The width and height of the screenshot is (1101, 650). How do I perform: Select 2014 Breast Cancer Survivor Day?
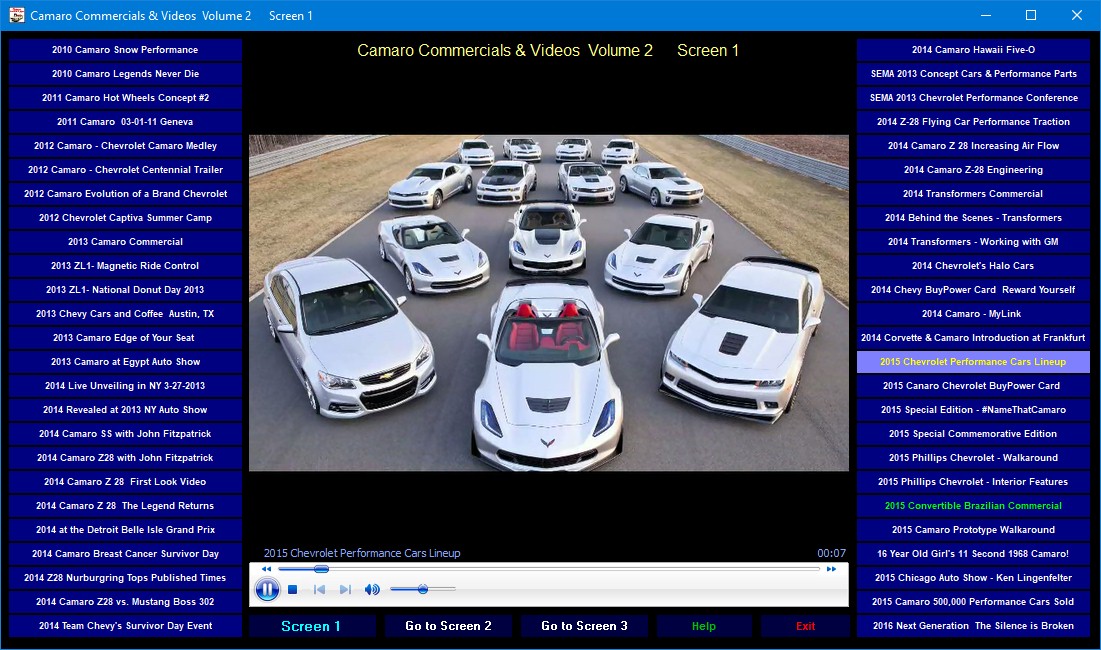pyautogui.click(x=125, y=554)
